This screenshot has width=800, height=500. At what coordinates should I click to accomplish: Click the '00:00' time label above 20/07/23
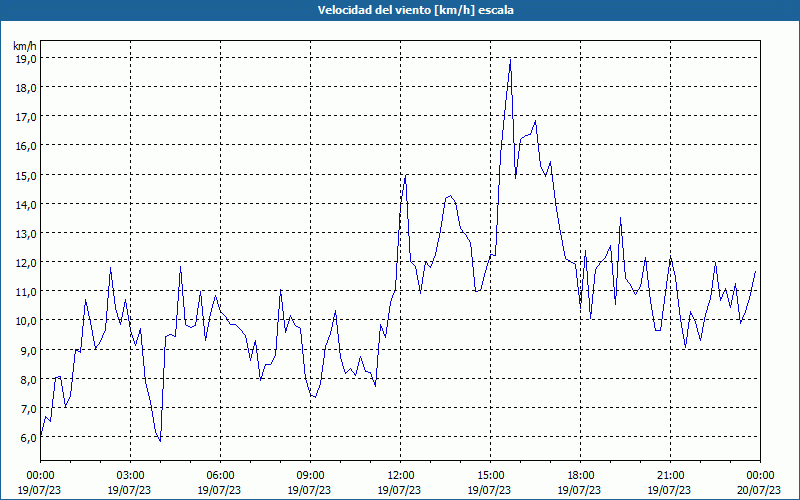tap(760, 476)
